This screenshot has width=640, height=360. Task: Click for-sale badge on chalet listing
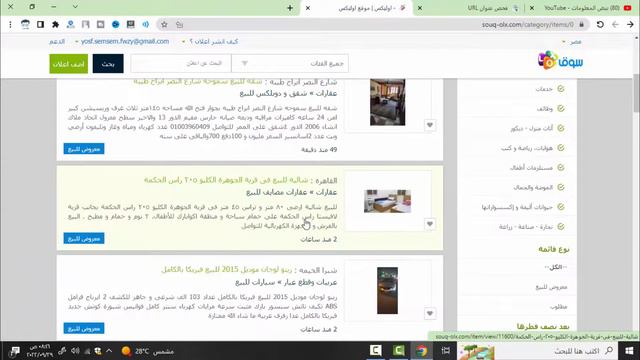pyautogui.click(x=84, y=238)
